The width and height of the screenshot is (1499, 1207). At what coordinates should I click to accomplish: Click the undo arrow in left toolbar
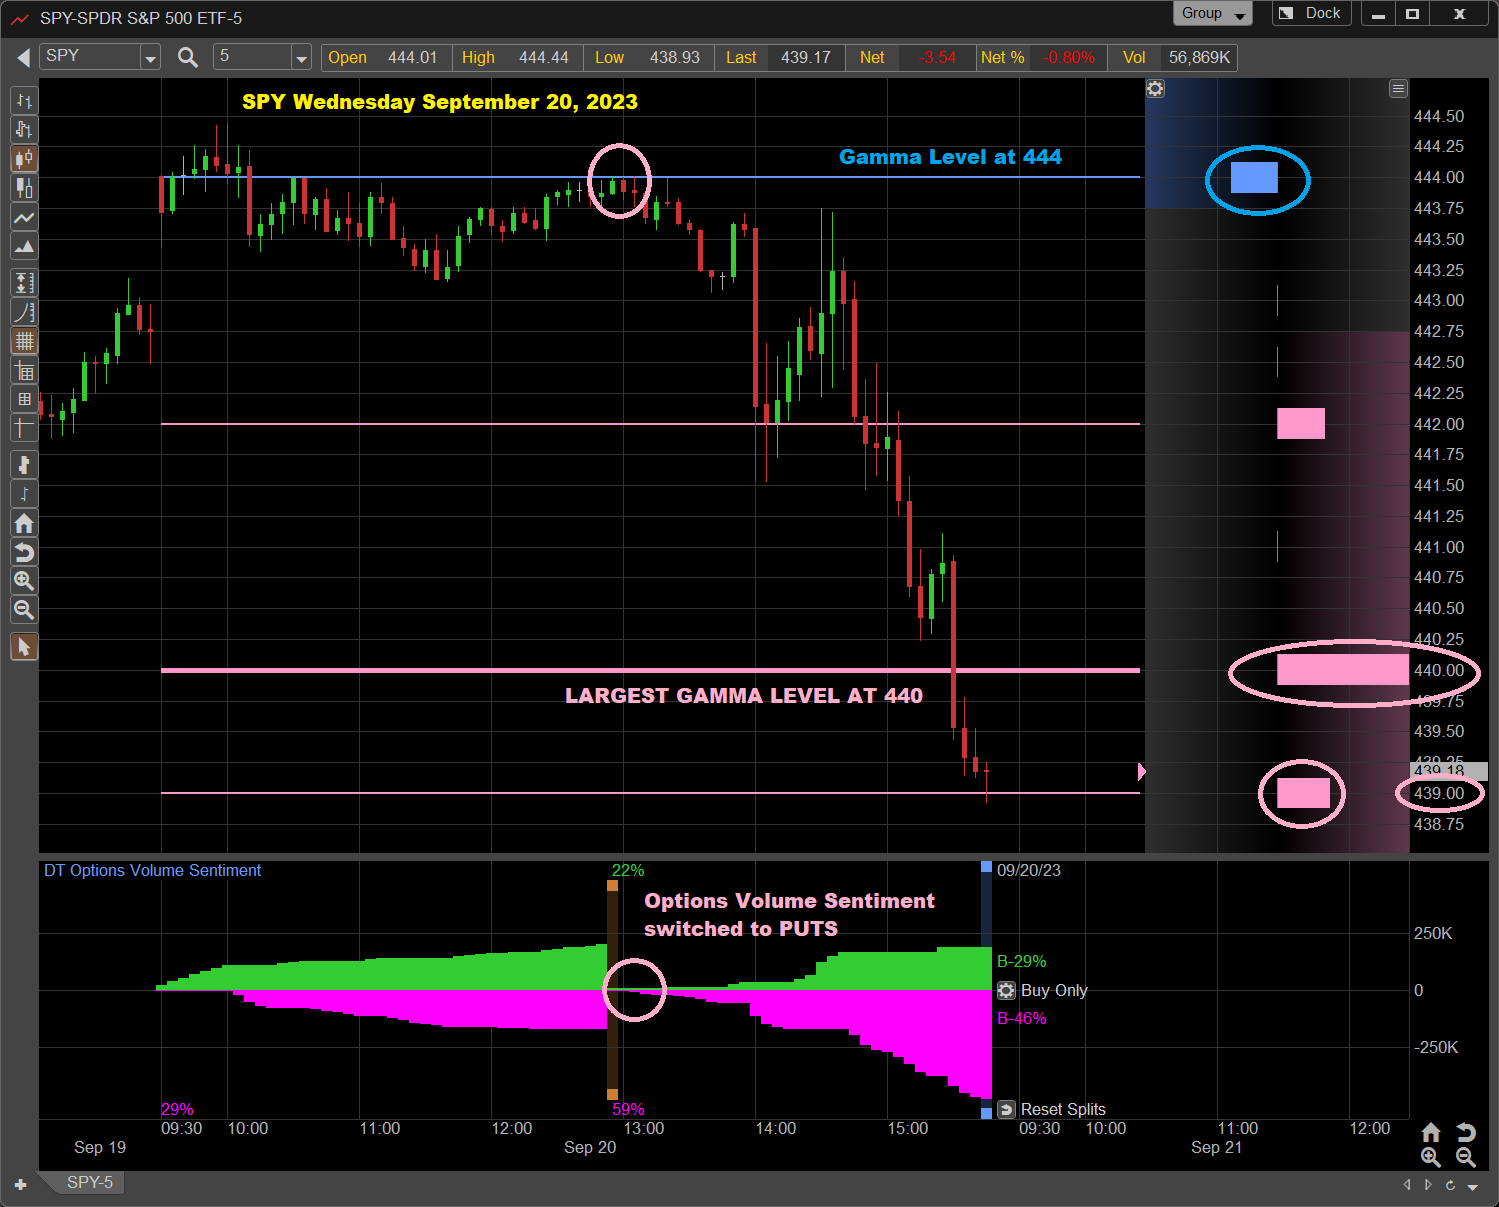pyautogui.click(x=24, y=552)
